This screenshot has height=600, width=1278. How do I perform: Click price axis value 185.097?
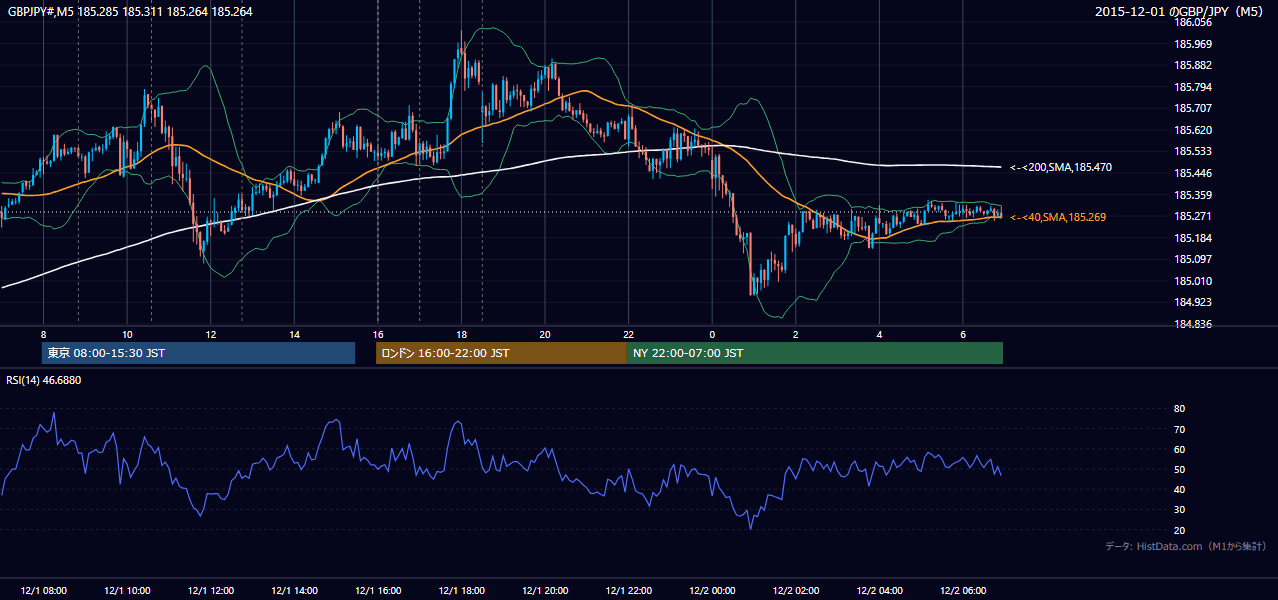tap(1194, 259)
